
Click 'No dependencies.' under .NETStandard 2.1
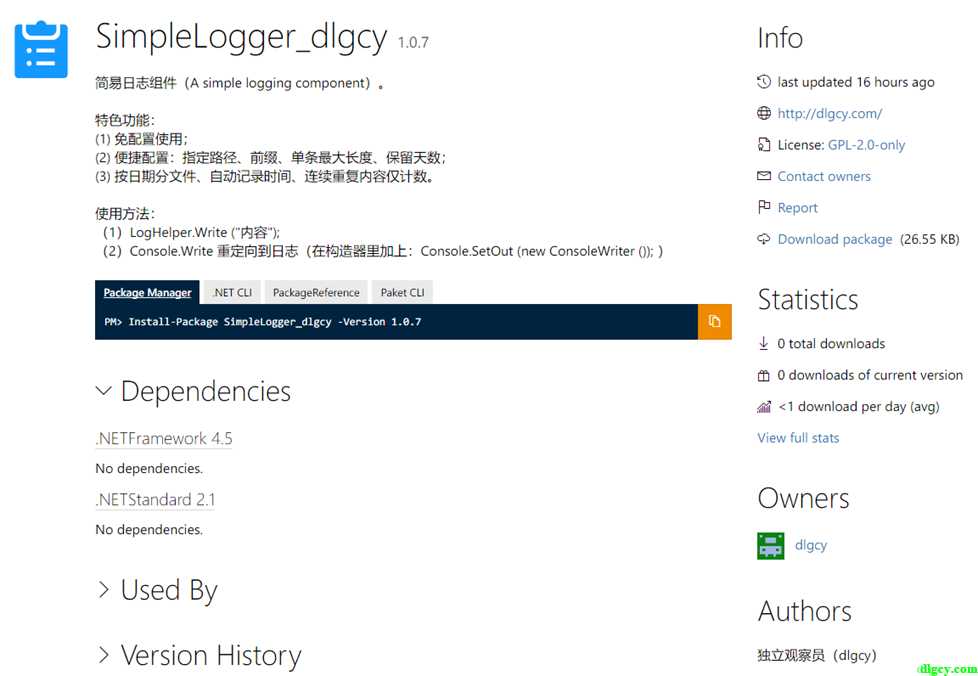click(149, 529)
